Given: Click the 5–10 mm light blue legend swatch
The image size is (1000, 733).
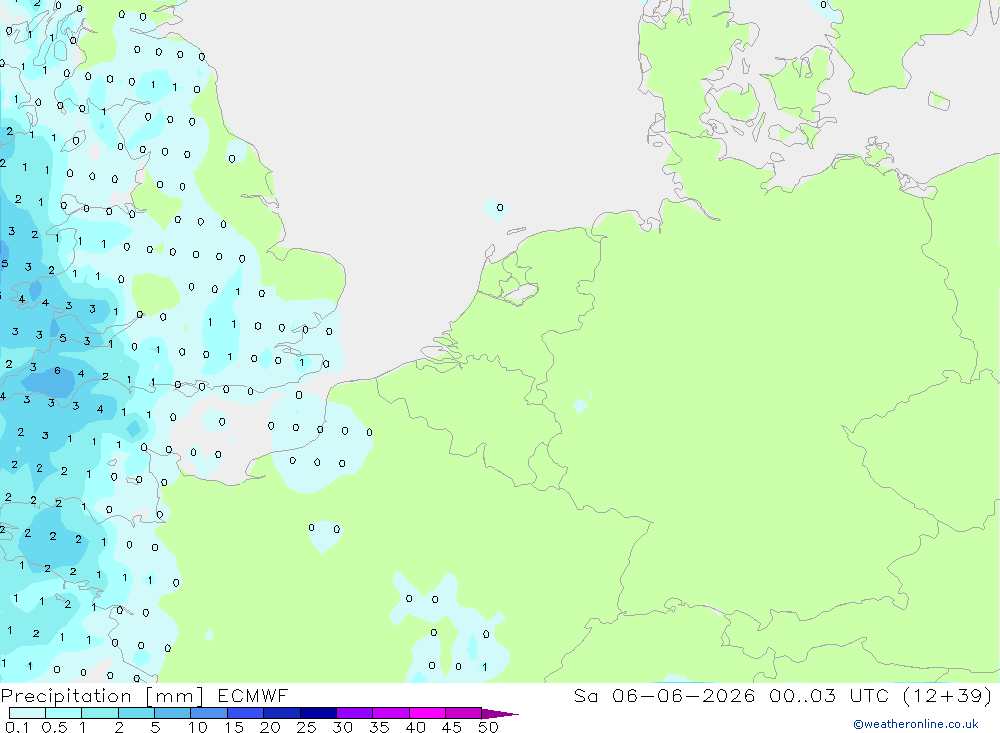Looking at the screenshot, I should (x=173, y=713).
